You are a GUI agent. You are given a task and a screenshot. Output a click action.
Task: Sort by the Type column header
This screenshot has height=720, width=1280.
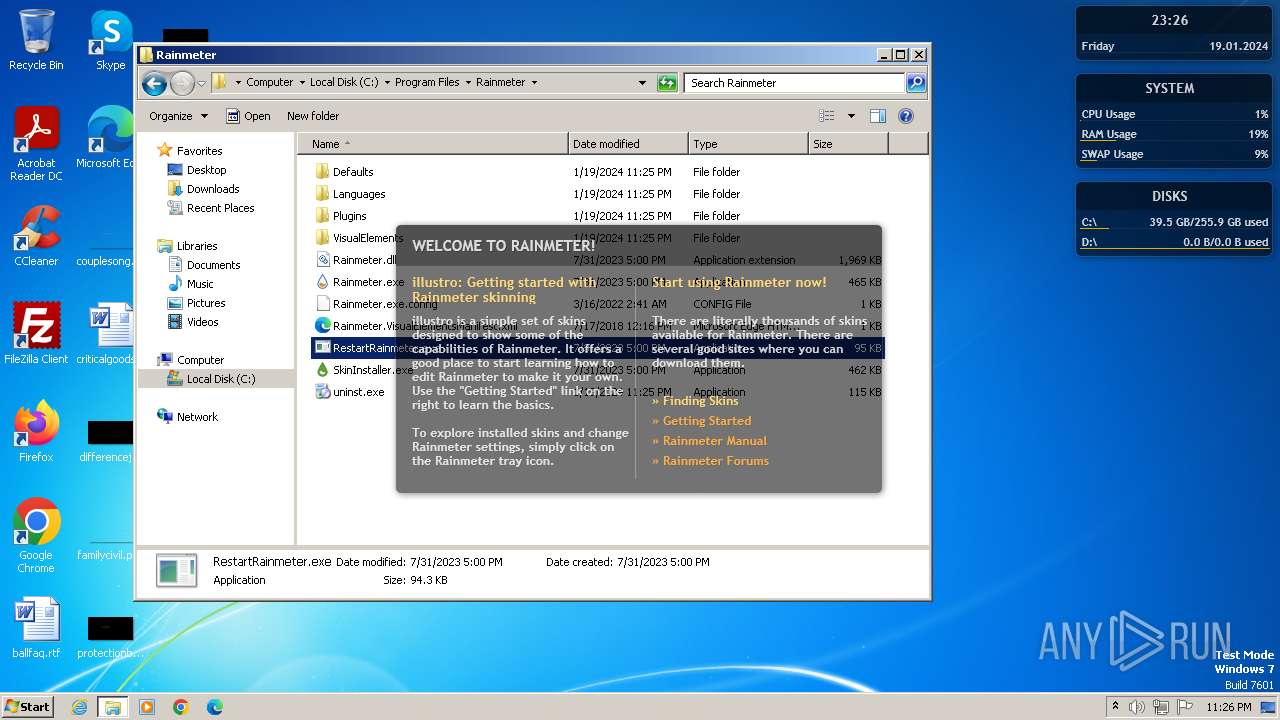[x=748, y=144]
